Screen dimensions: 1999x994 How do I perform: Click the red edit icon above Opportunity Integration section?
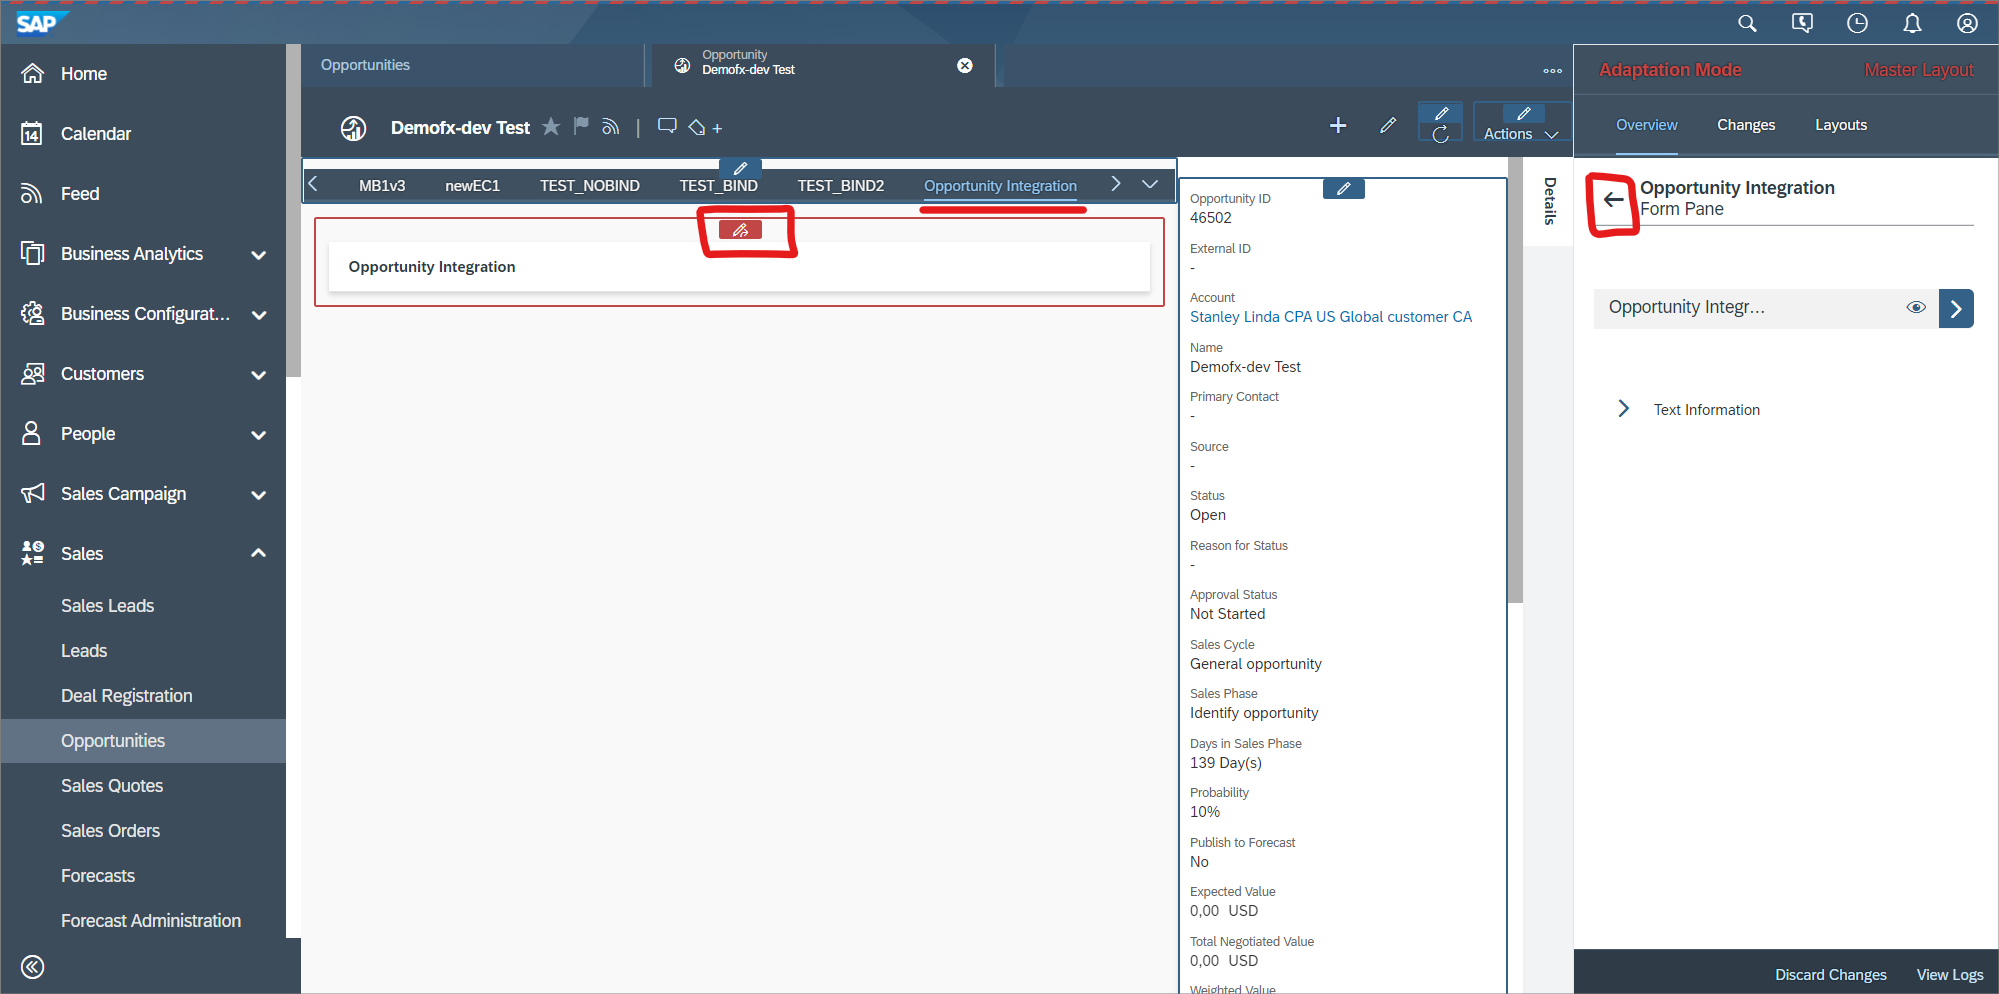click(x=740, y=230)
